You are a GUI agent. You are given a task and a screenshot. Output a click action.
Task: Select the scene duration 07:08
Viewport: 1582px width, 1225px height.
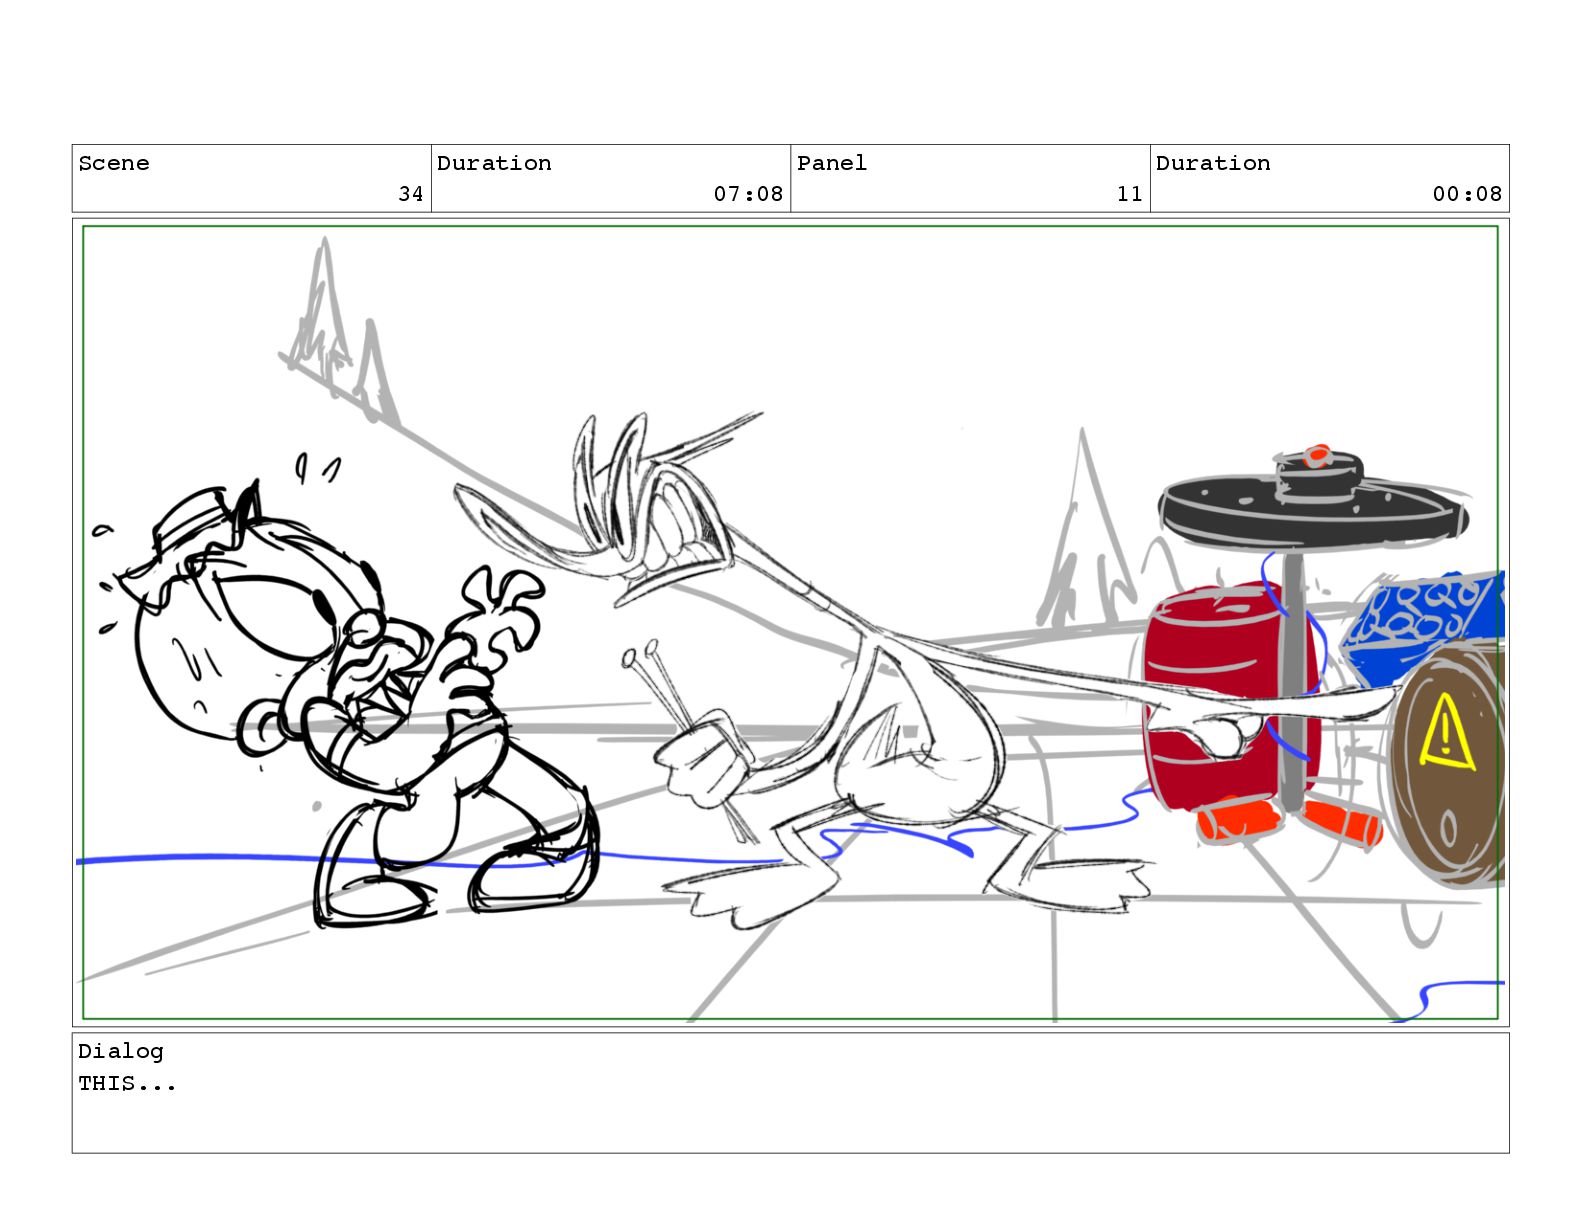tap(748, 194)
